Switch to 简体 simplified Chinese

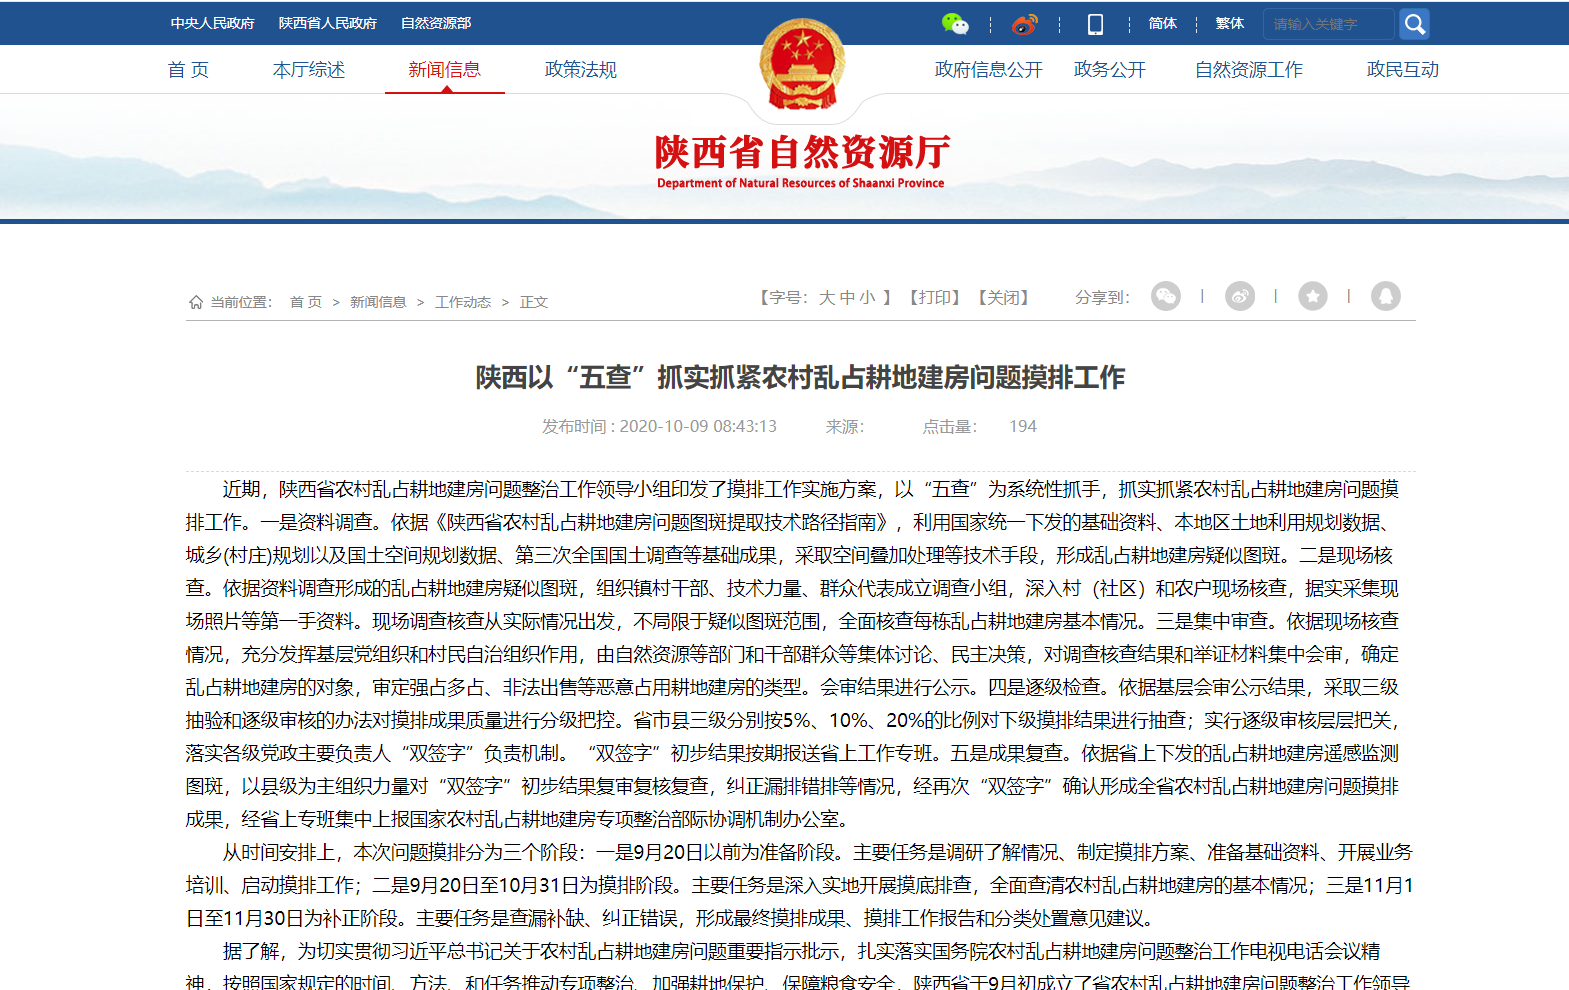[x=1163, y=24]
